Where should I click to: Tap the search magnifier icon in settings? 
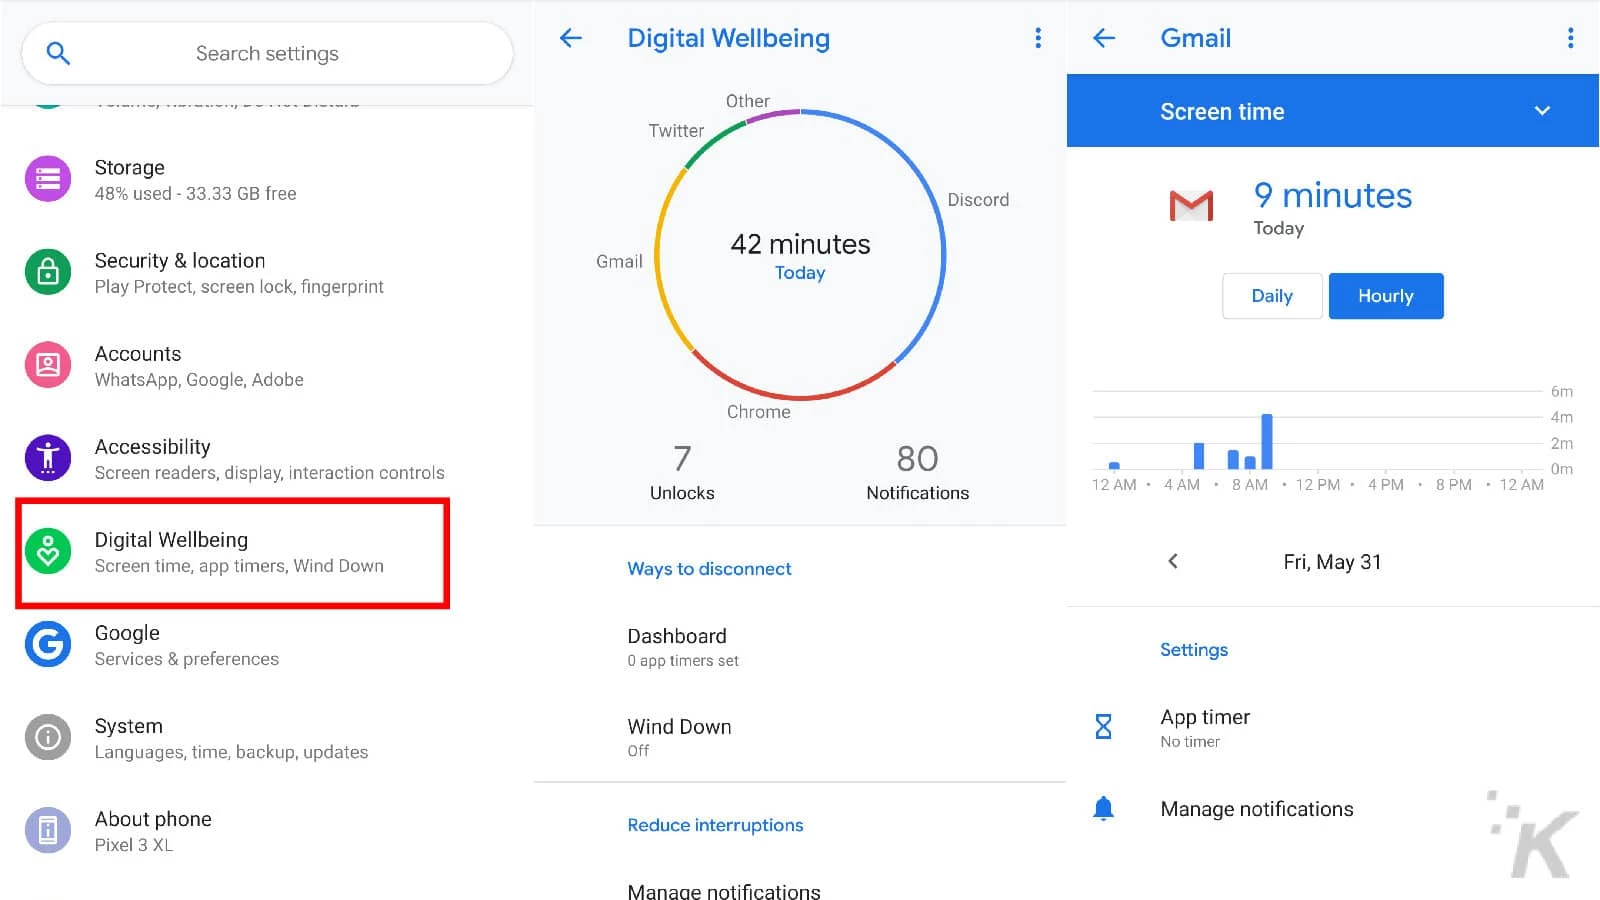[x=58, y=53]
